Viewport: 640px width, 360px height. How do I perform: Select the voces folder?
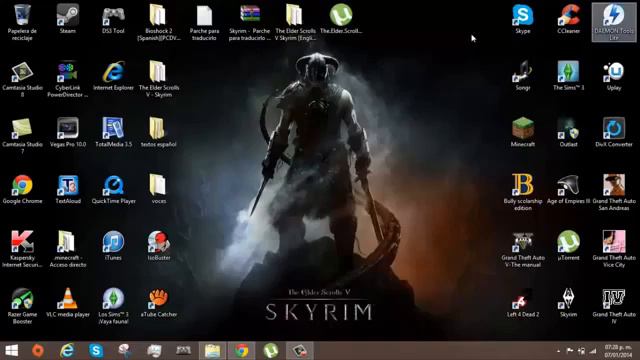click(159, 189)
